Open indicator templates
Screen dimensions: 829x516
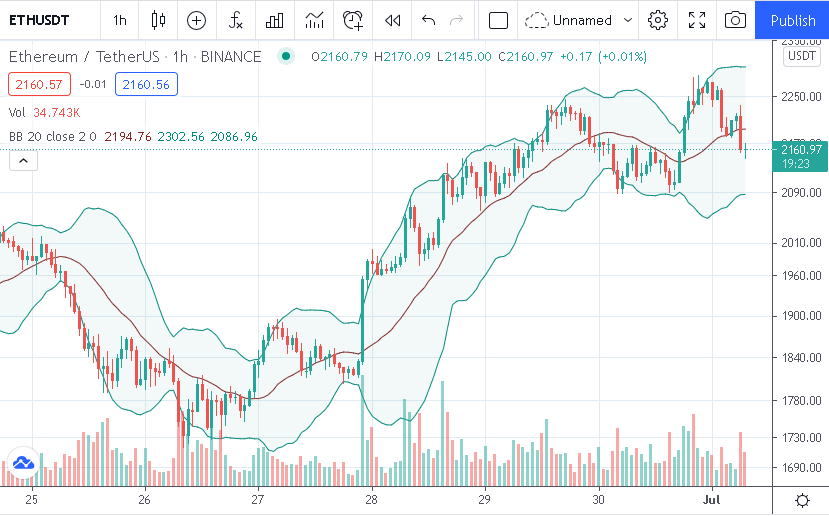(314, 20)
